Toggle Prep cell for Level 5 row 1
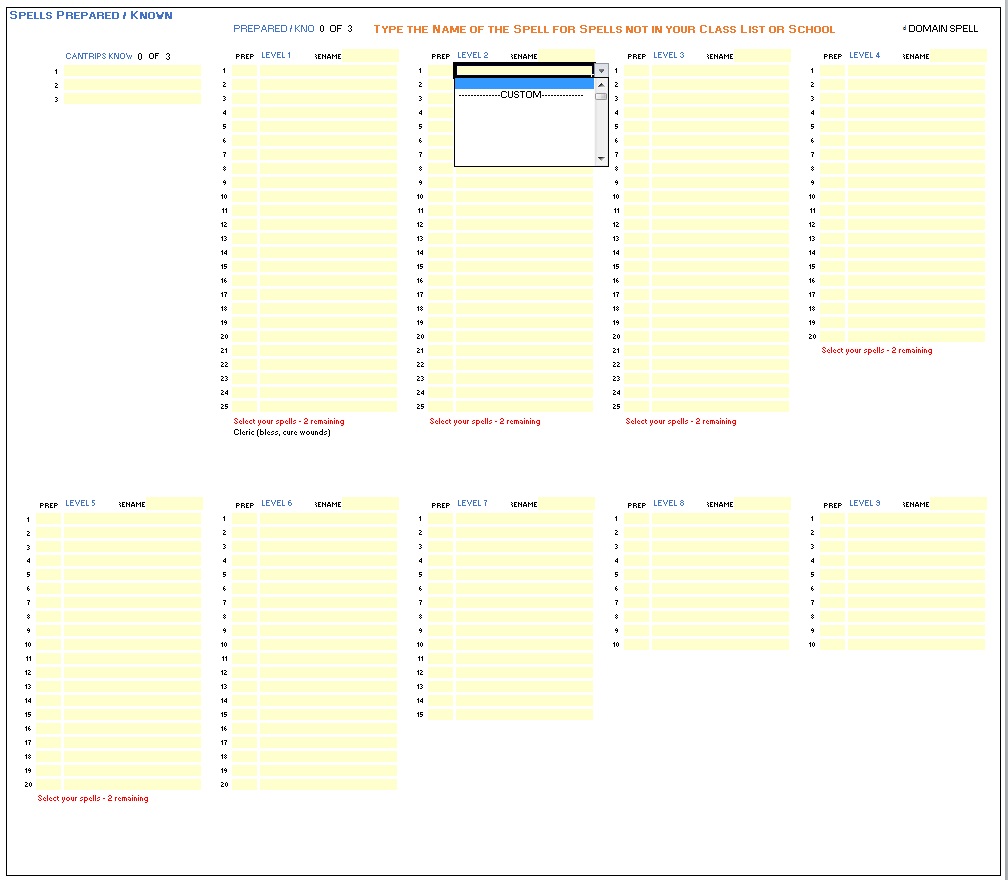 pyautogui.click(x=49, y=519)
